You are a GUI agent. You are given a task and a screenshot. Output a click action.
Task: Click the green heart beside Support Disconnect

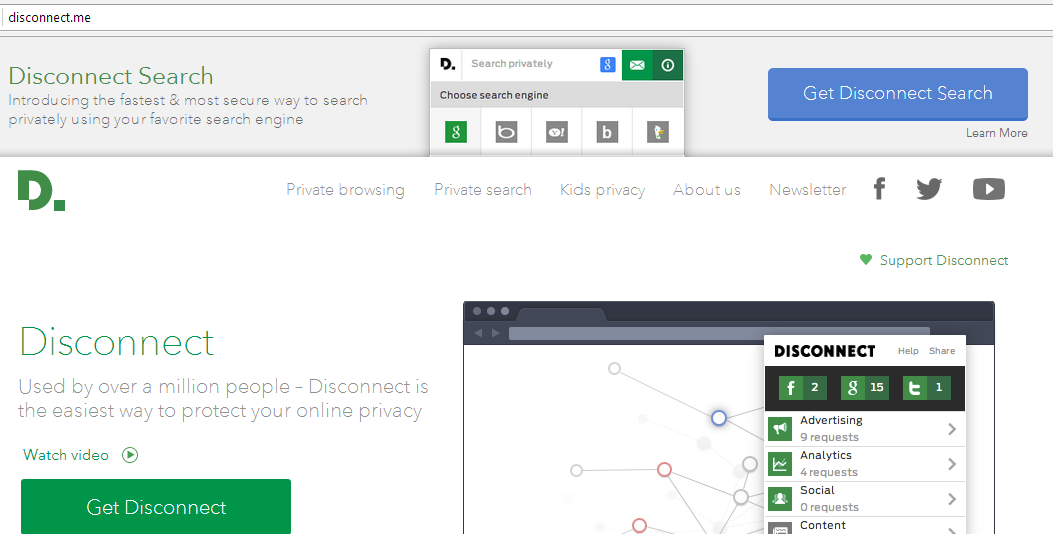(x=866, y=259)
